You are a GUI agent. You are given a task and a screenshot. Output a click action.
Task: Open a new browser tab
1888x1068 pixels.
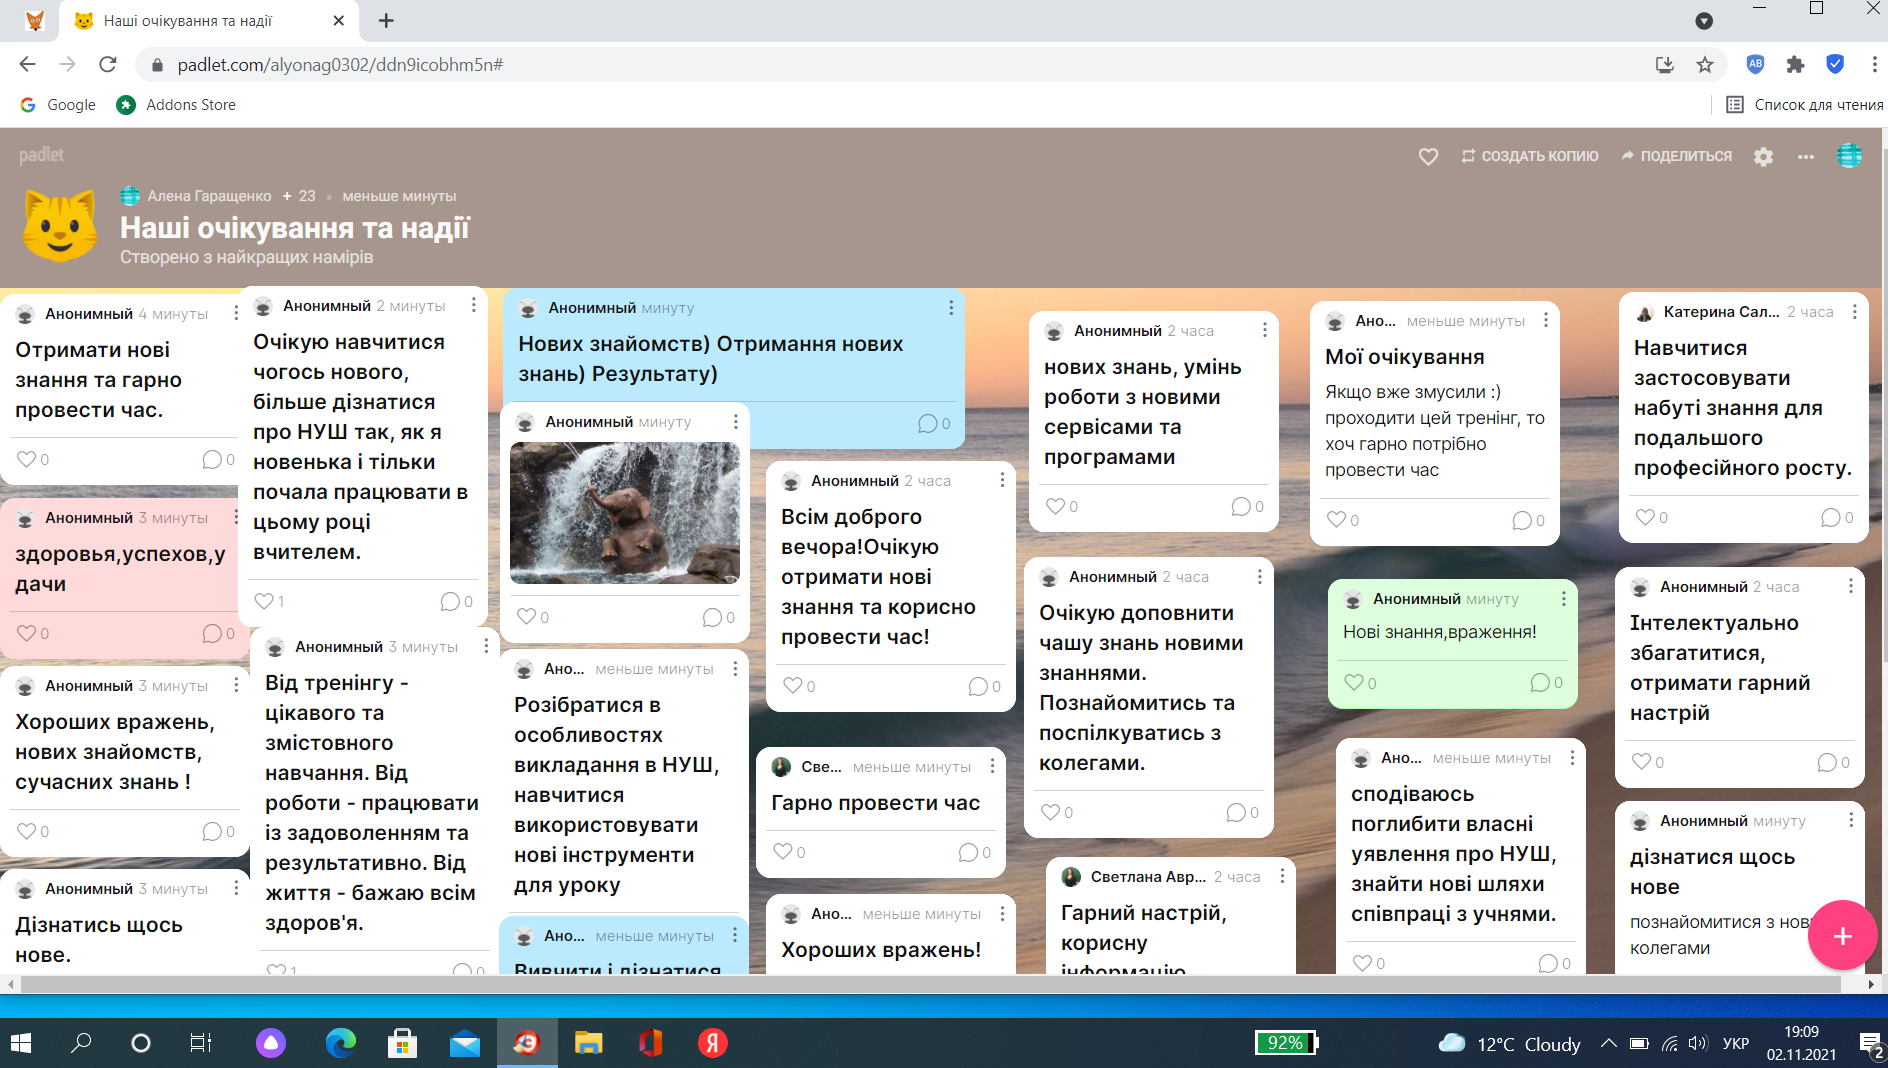point(387,20)
